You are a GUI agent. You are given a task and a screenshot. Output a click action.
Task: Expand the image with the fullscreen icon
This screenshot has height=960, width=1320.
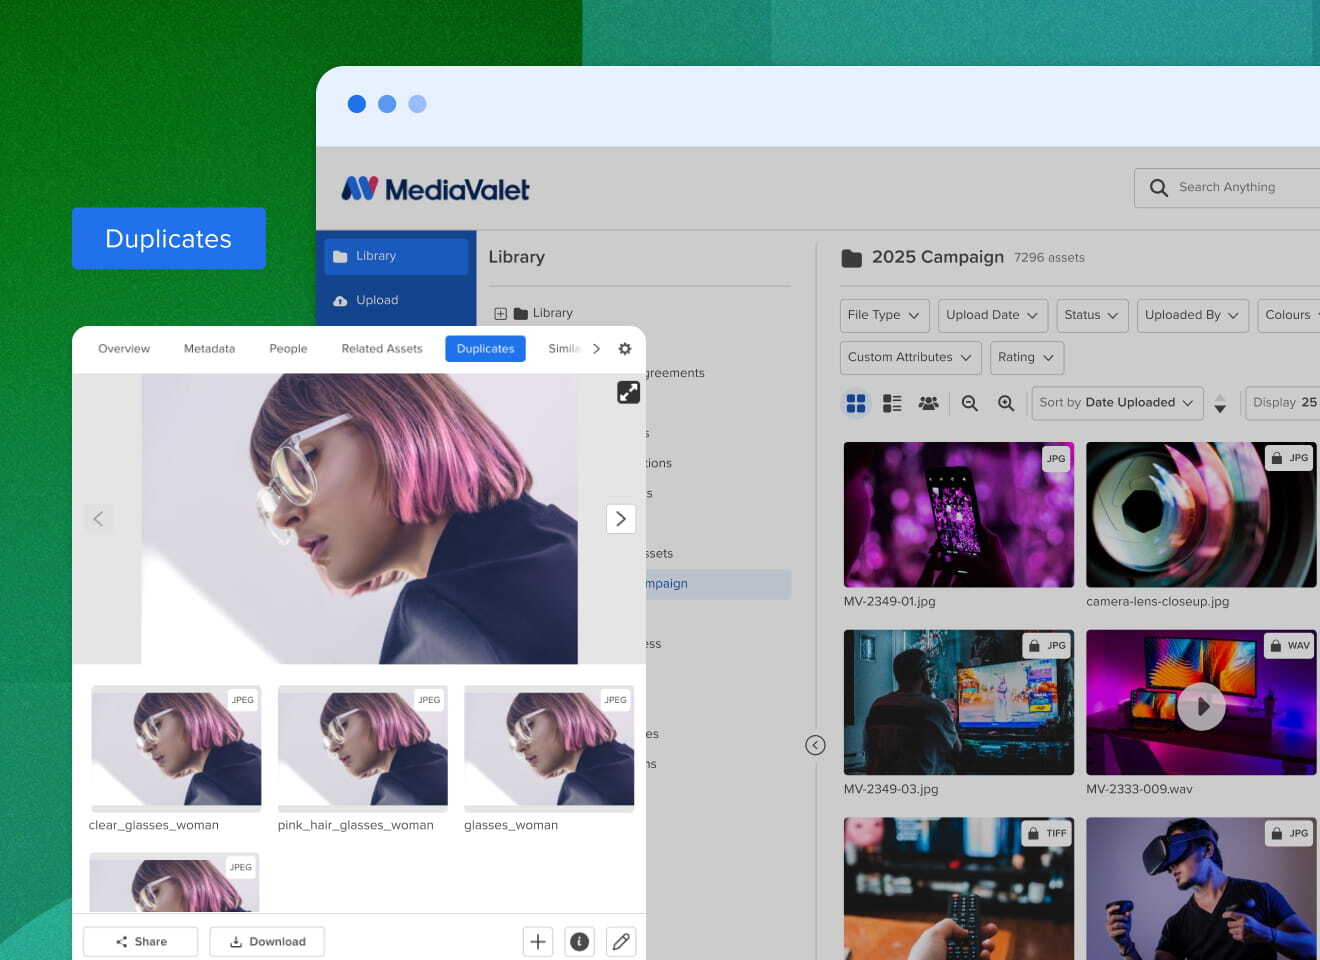(628, 392)
